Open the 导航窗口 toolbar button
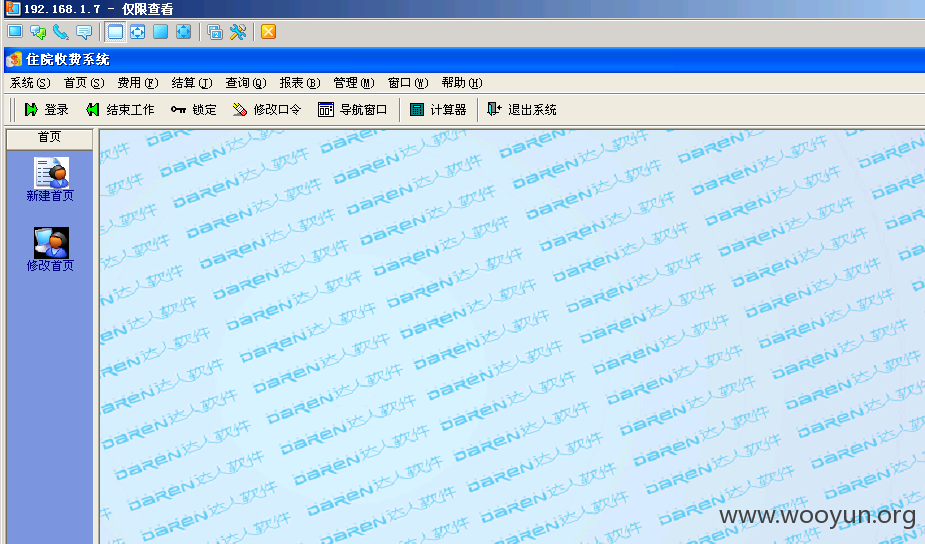 353,110
